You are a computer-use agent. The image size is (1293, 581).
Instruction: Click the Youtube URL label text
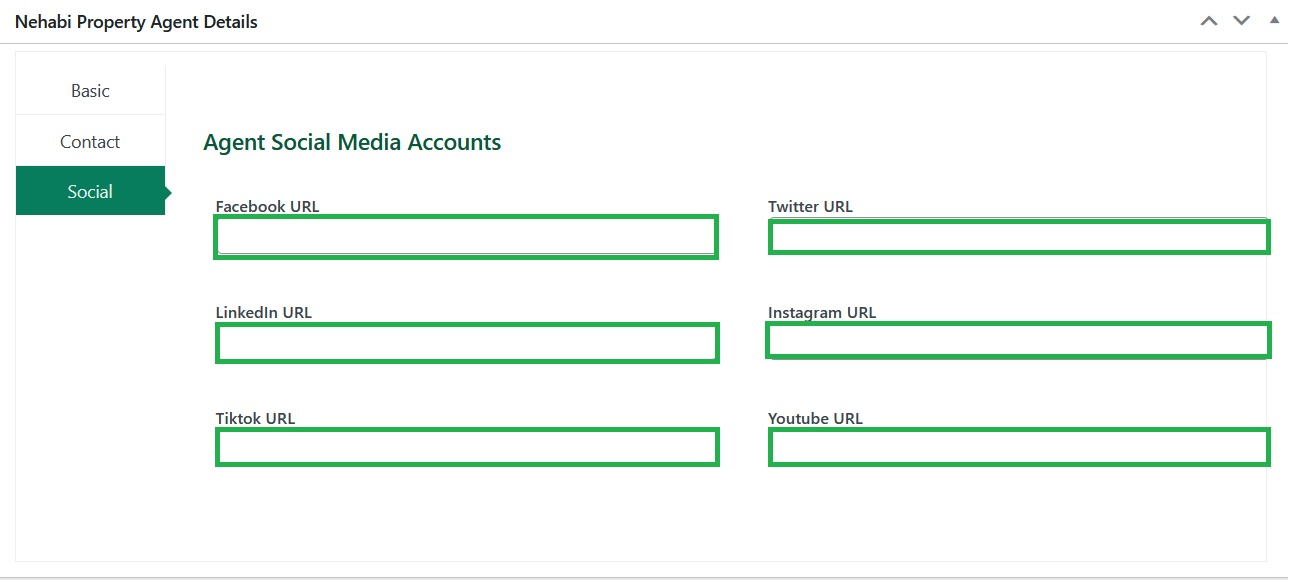pos(815,418)
